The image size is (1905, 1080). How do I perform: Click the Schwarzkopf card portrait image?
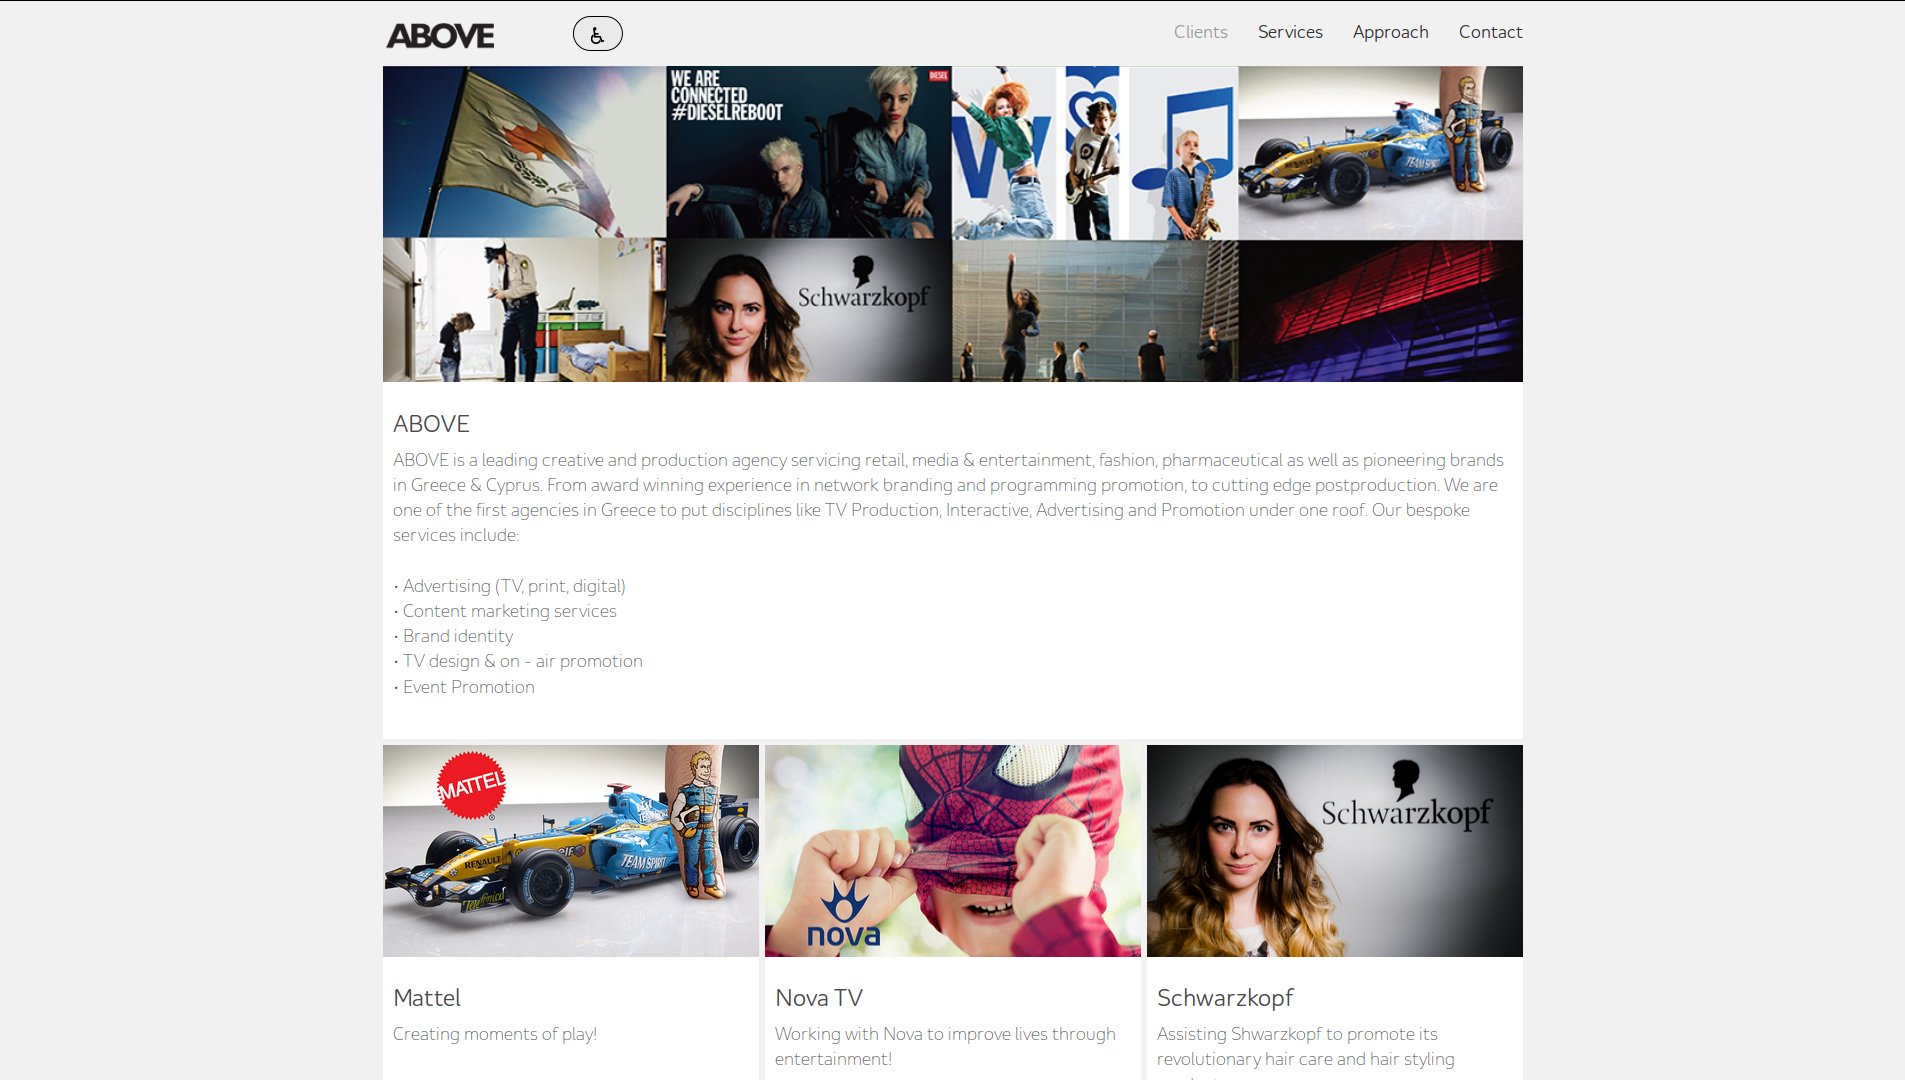tap(1335, 851)
